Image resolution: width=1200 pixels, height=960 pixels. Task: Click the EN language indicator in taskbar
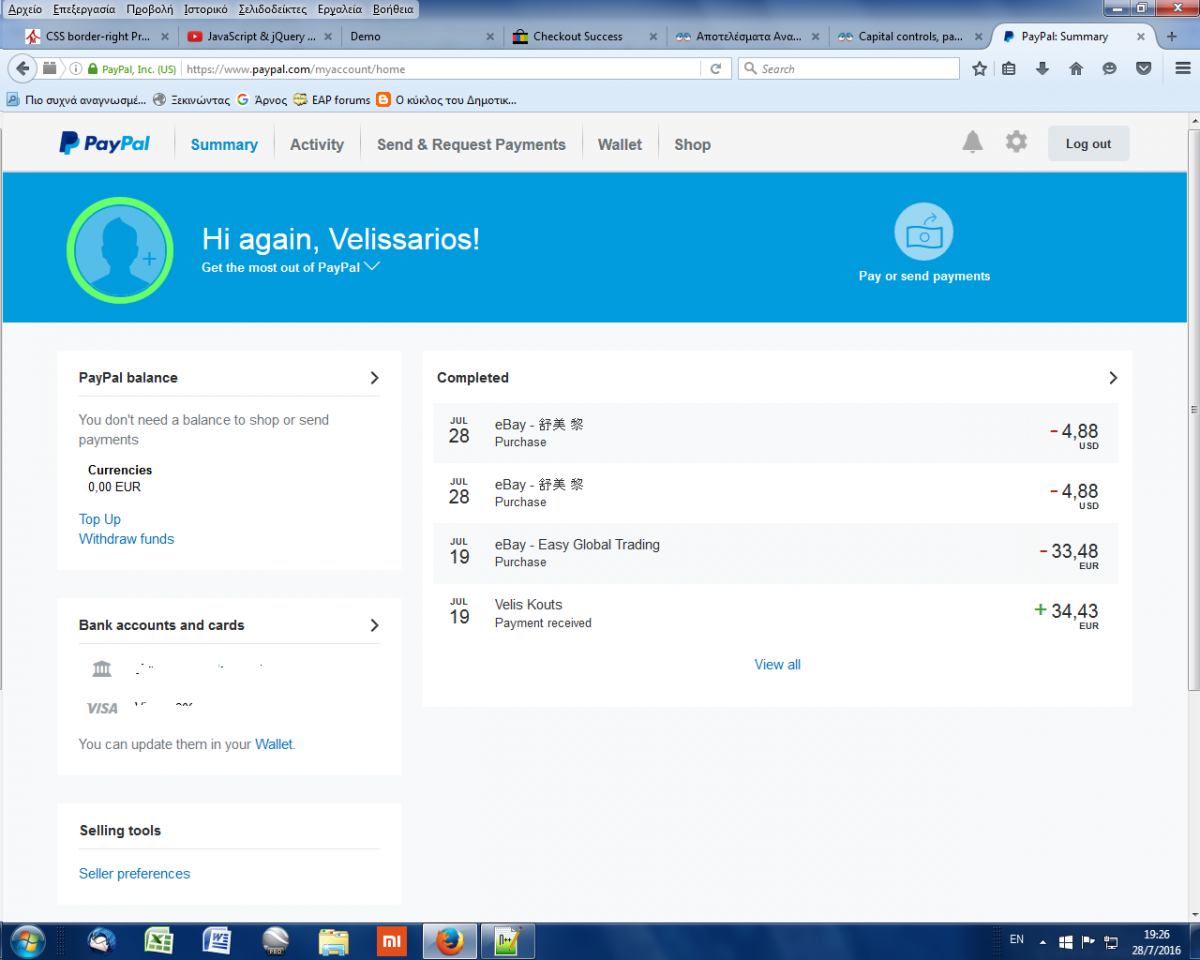click(1017, 939)
